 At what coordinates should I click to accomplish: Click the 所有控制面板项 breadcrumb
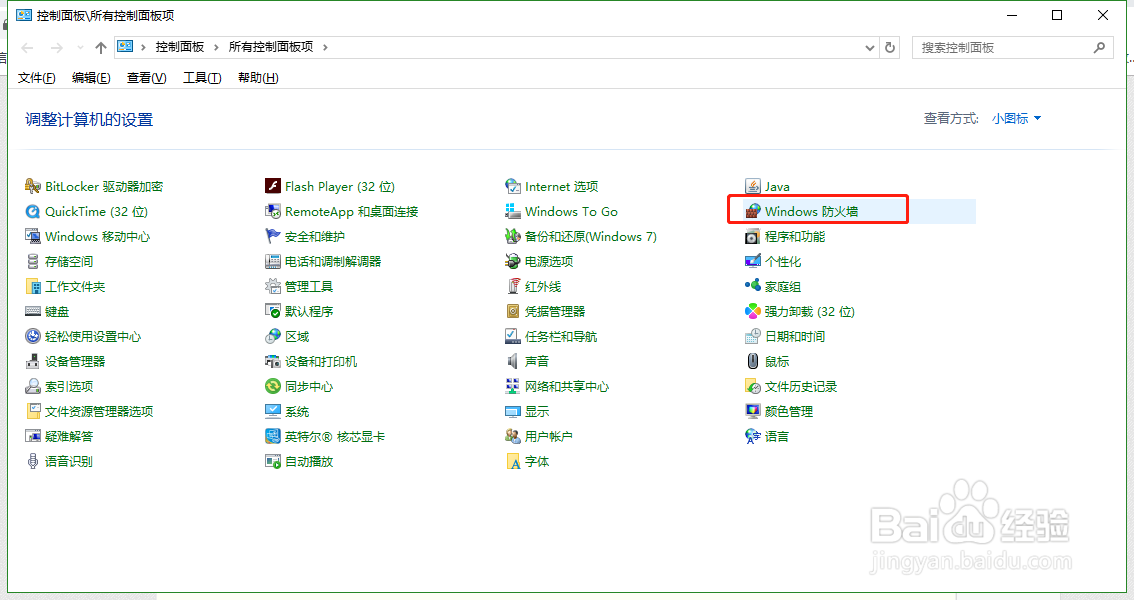[271, 47]
